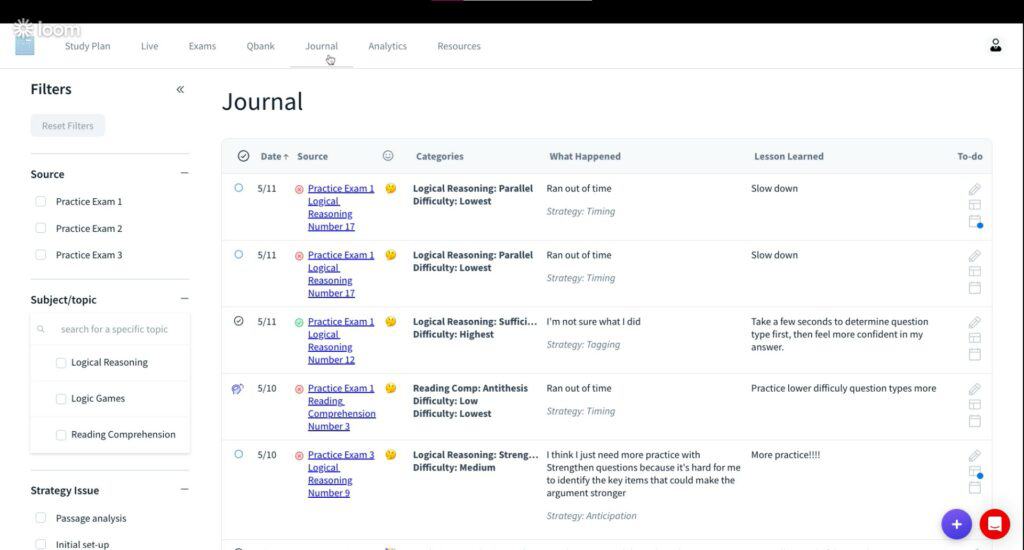
Task: Check the Logic Games topic filter
Action: pos(61,398)
